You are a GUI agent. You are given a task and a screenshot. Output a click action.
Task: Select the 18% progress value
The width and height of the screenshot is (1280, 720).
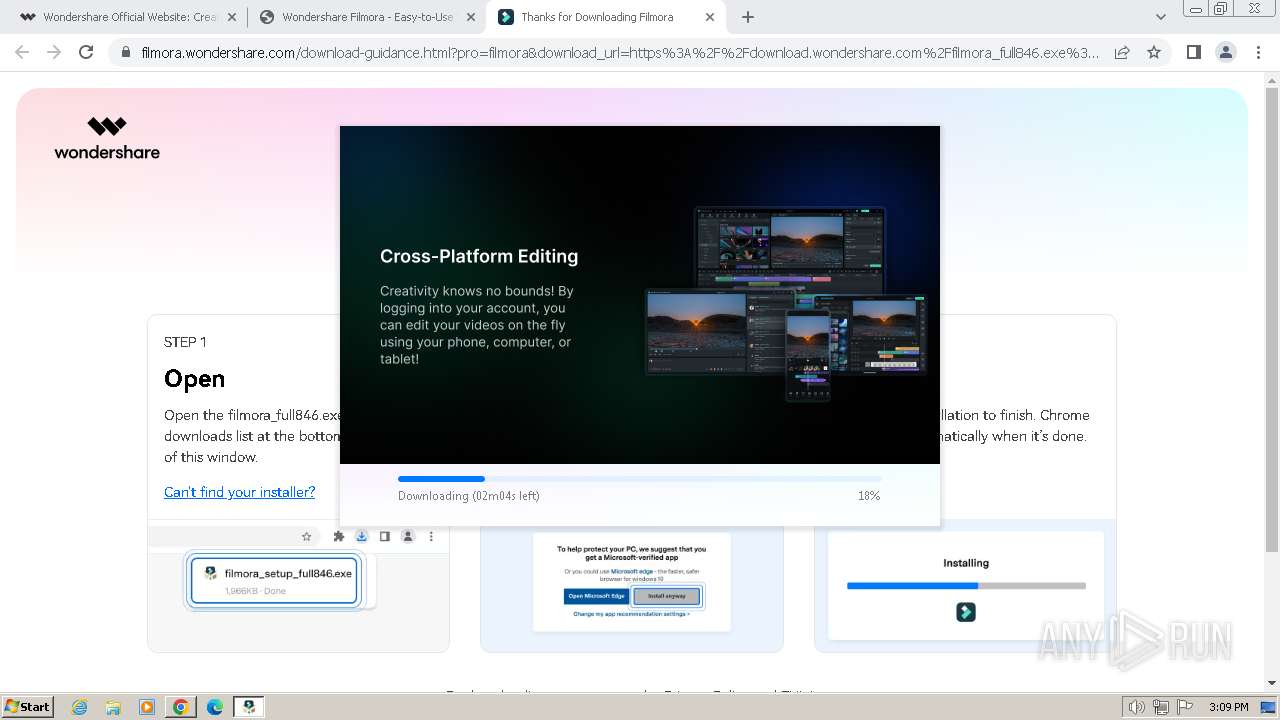869,496
